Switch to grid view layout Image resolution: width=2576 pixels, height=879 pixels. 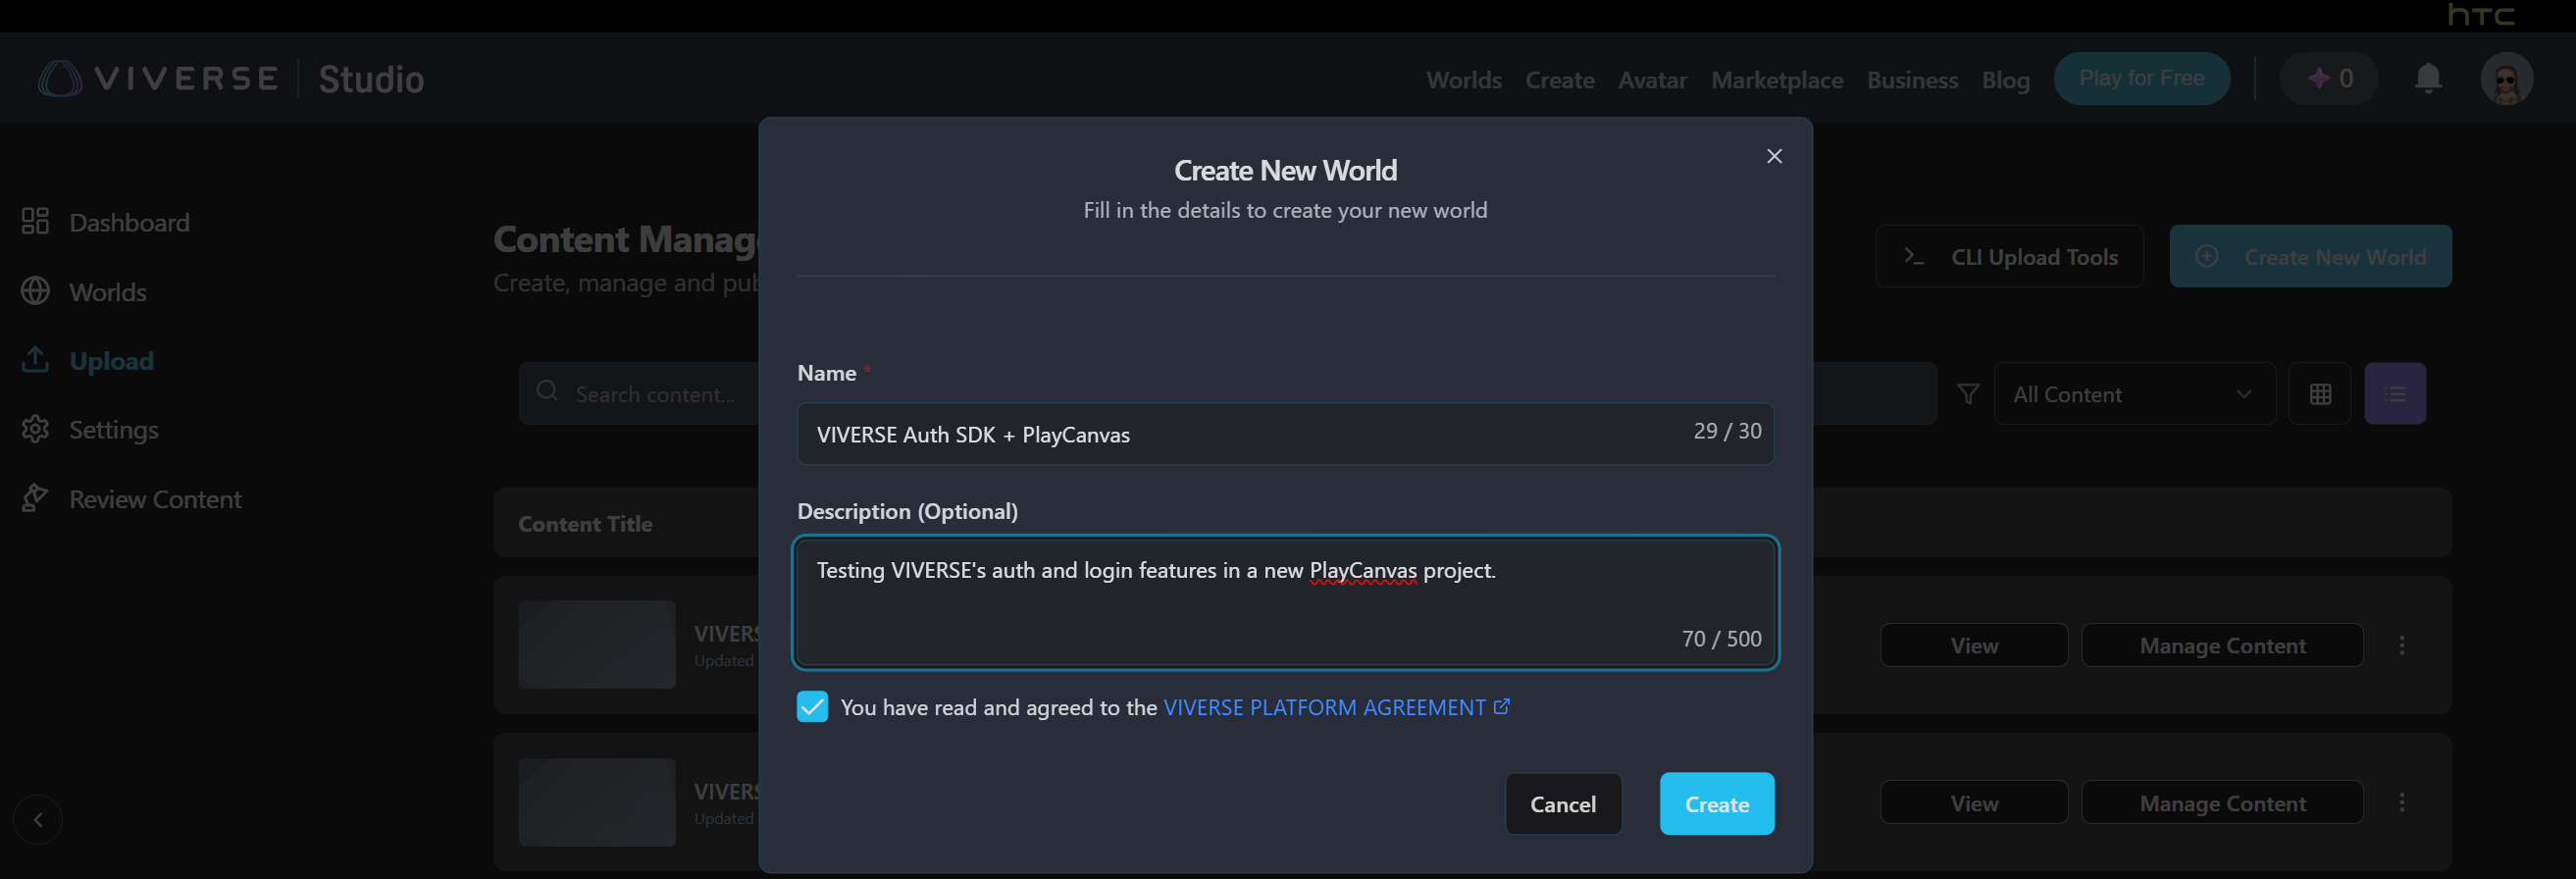coord(2320,394)
